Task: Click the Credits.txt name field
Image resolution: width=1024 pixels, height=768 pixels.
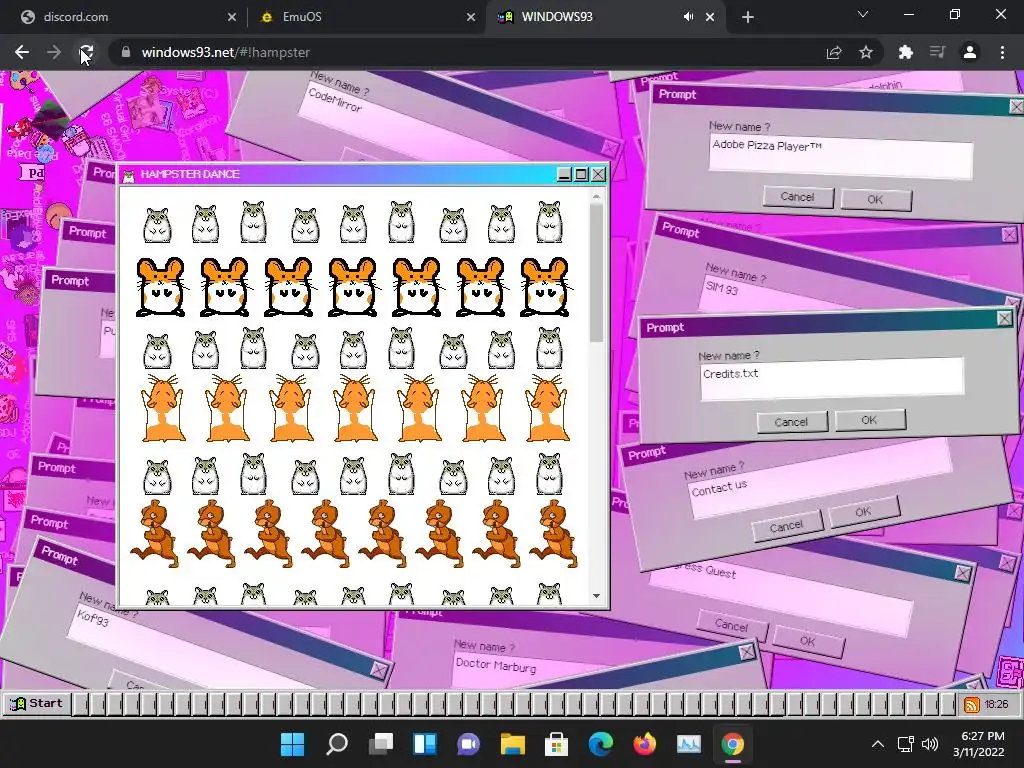Action: [832, 379]
